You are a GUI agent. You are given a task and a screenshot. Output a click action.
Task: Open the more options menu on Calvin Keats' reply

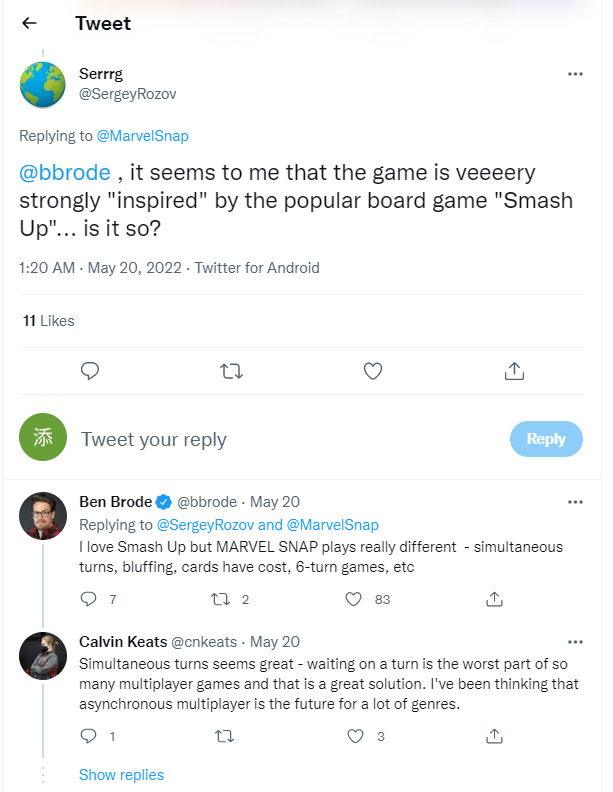pyautogui.click(x=575, y=641)
